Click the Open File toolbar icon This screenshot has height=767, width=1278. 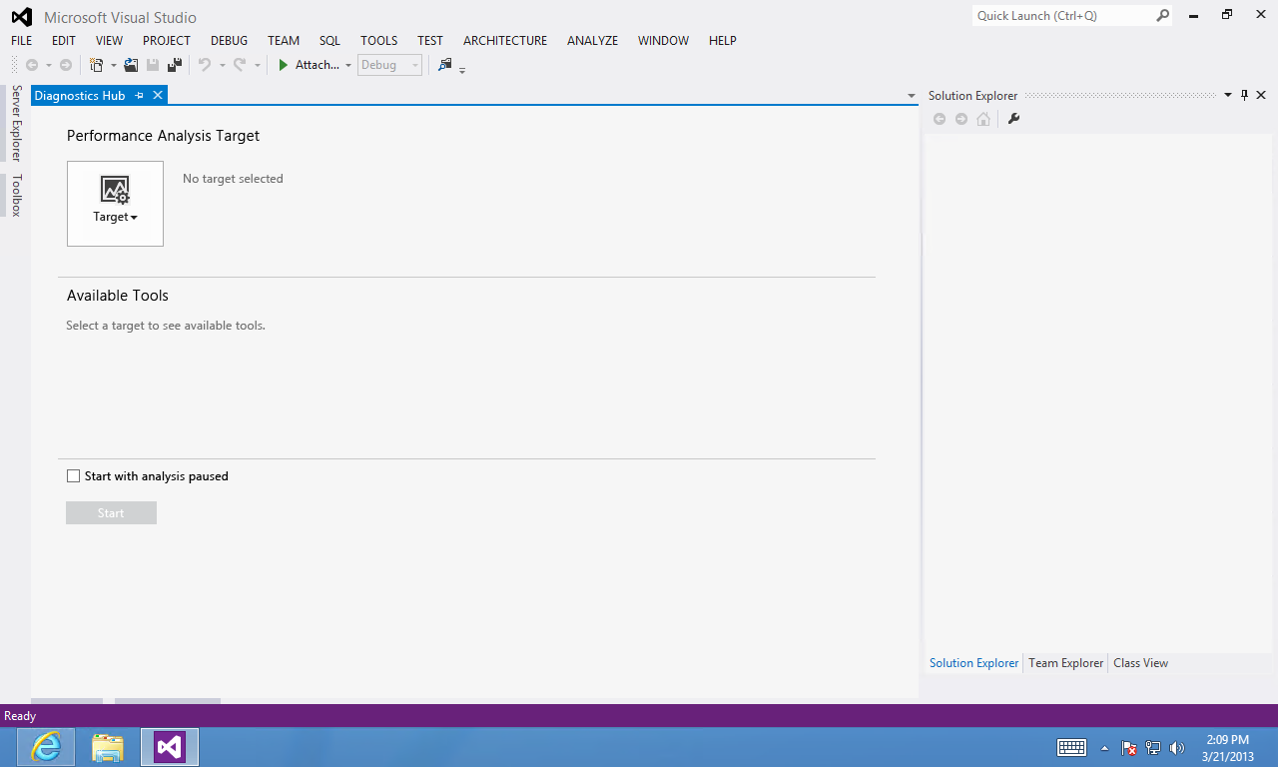pyautogui.click(x=130, y=65)
